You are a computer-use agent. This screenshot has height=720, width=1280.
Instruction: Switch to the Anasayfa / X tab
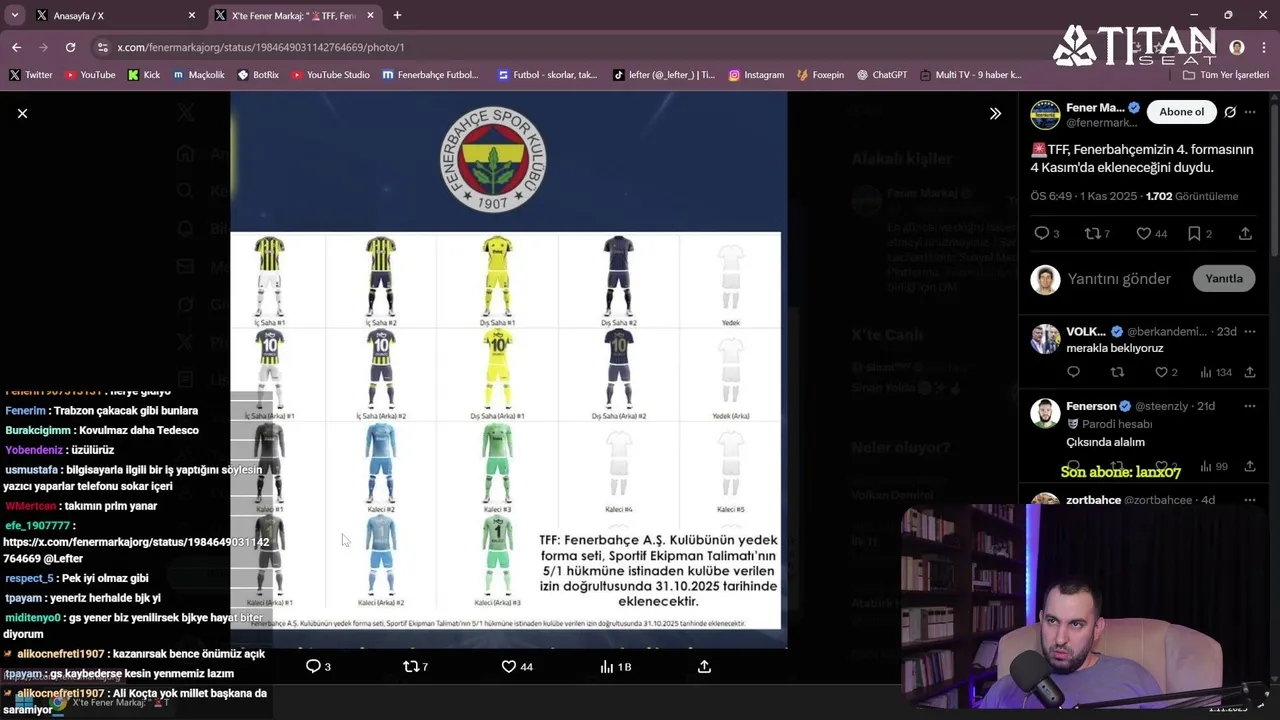point(105,16)
